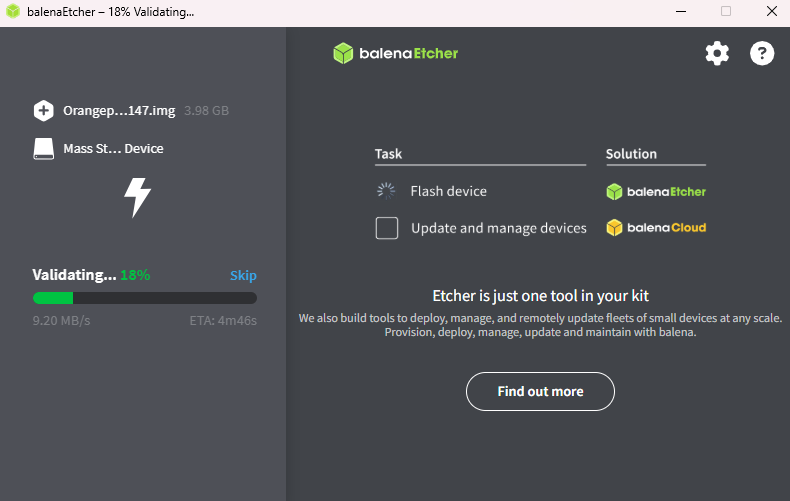
Task: Click the Flash device spinner icon
Action: [x=386, y=191]
